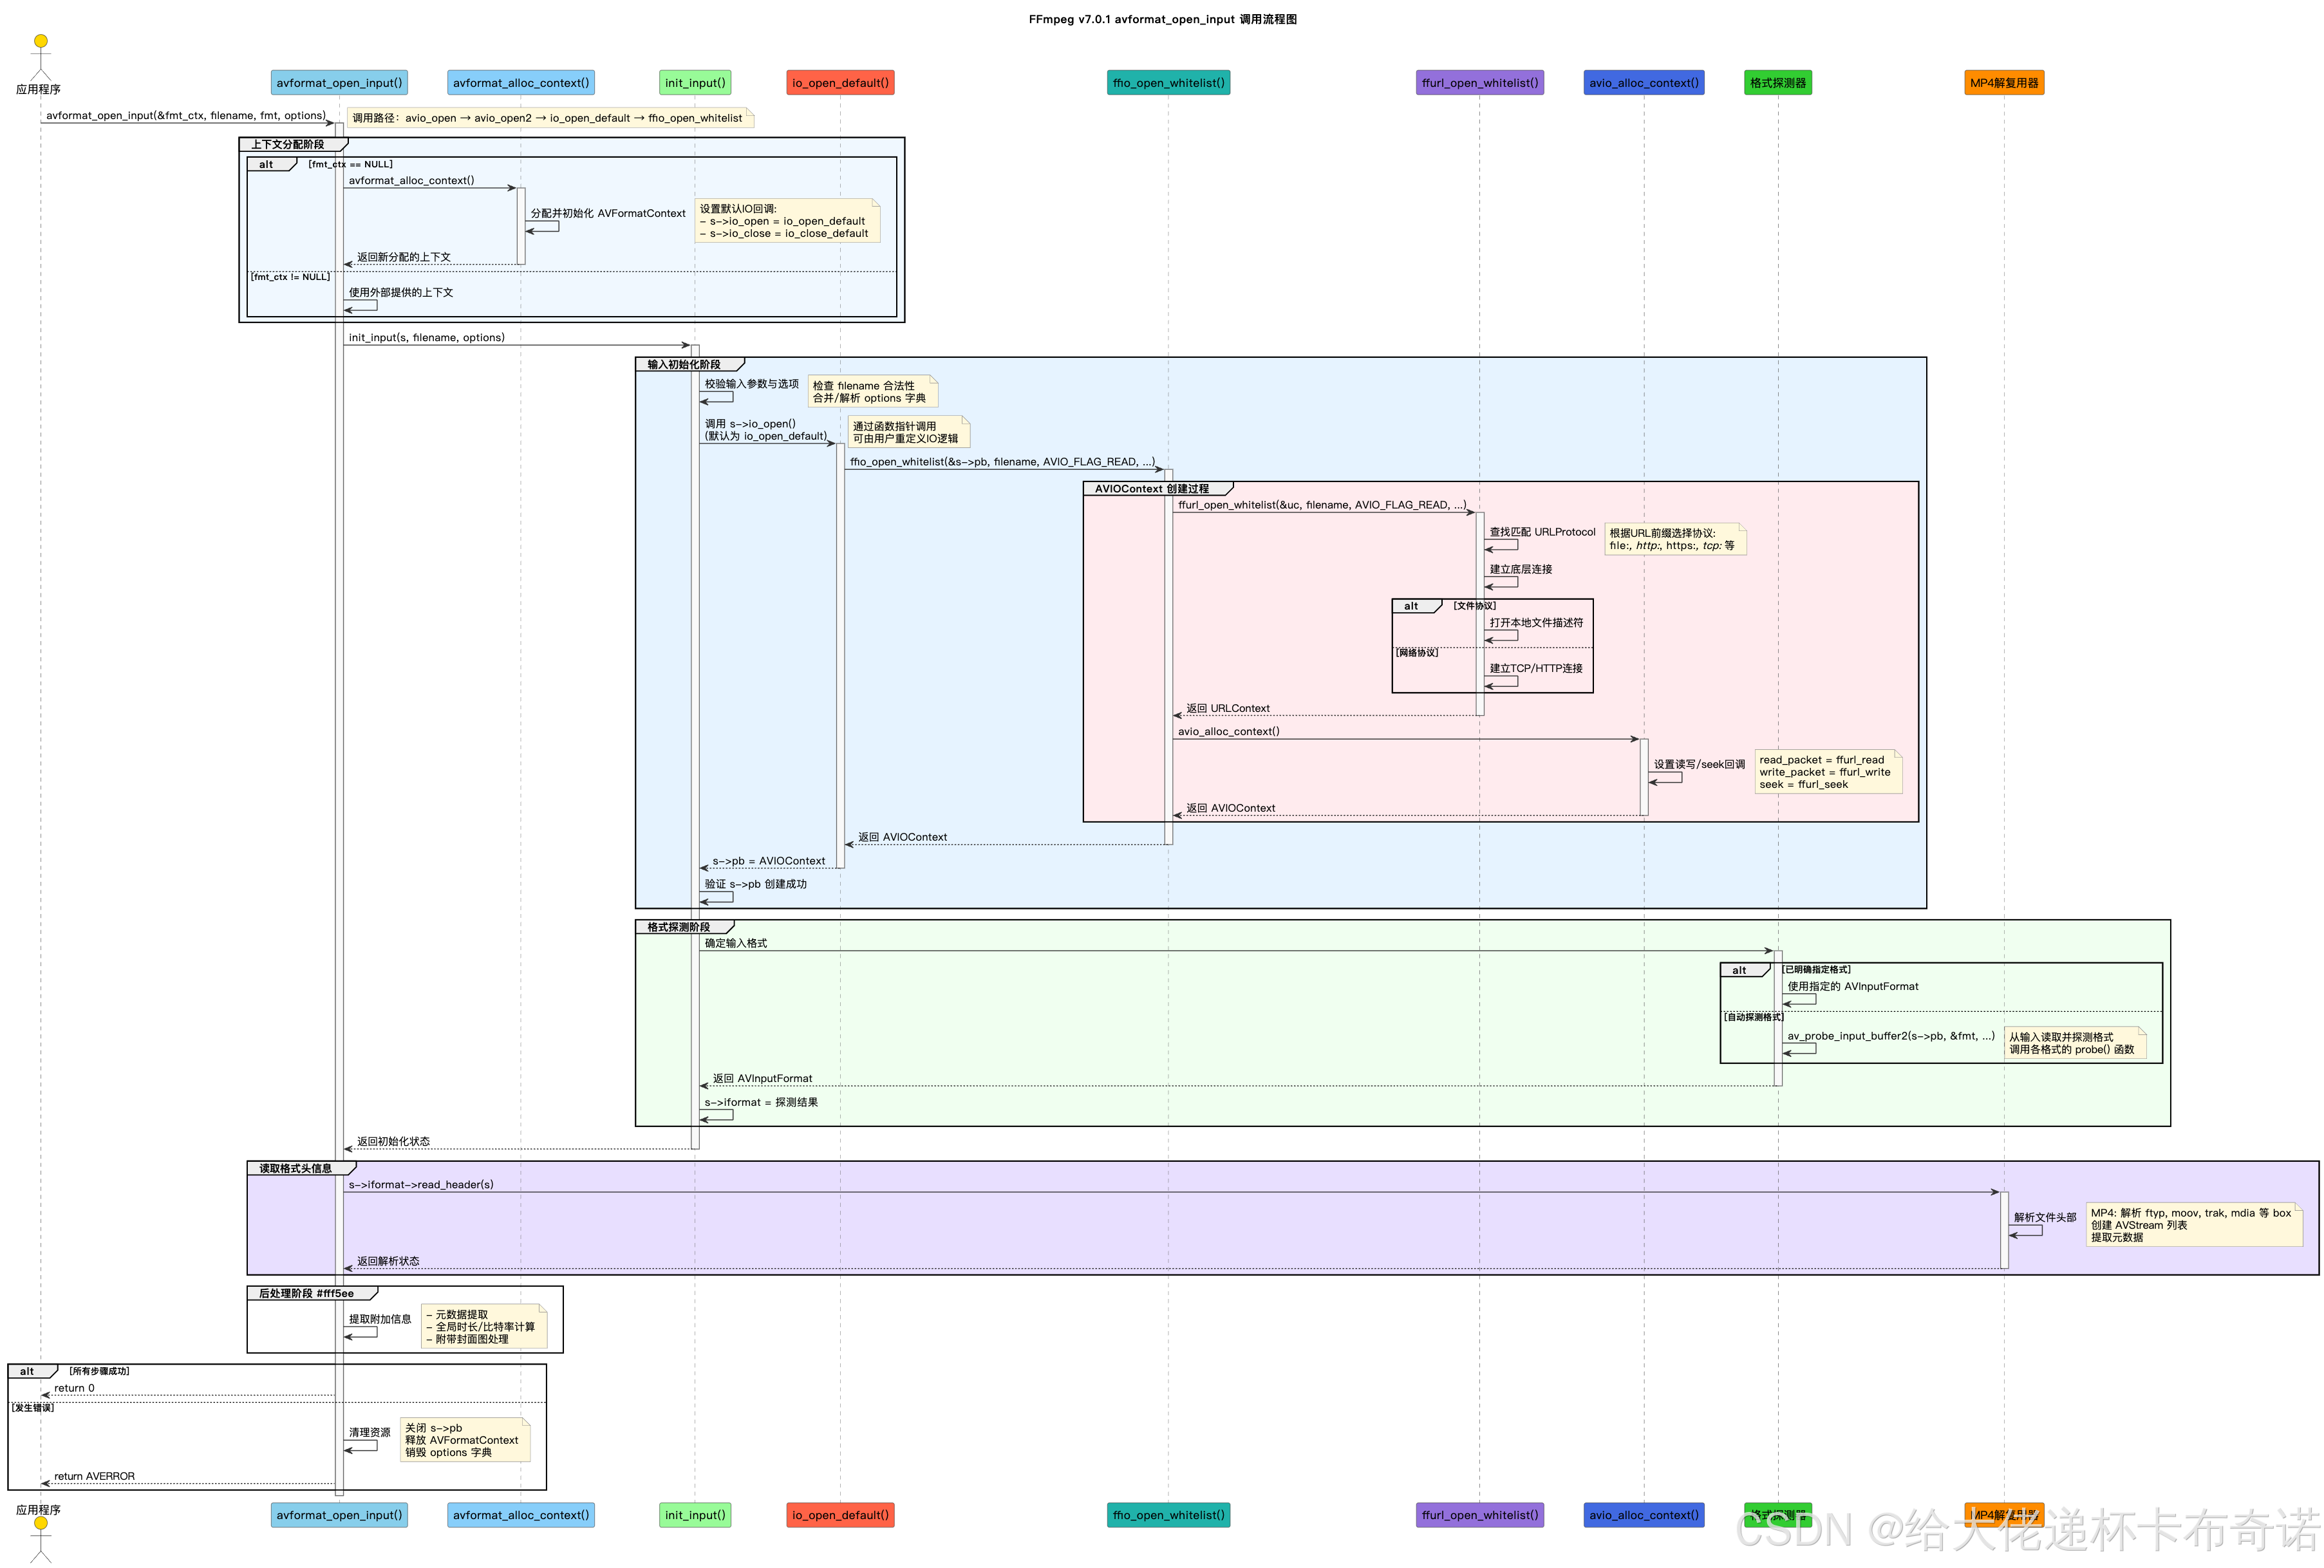Click the alt label for fmt_ctx == NULL
Image resolution: width=2324 pixels, height=1568 pixels.
coord(266,165)
